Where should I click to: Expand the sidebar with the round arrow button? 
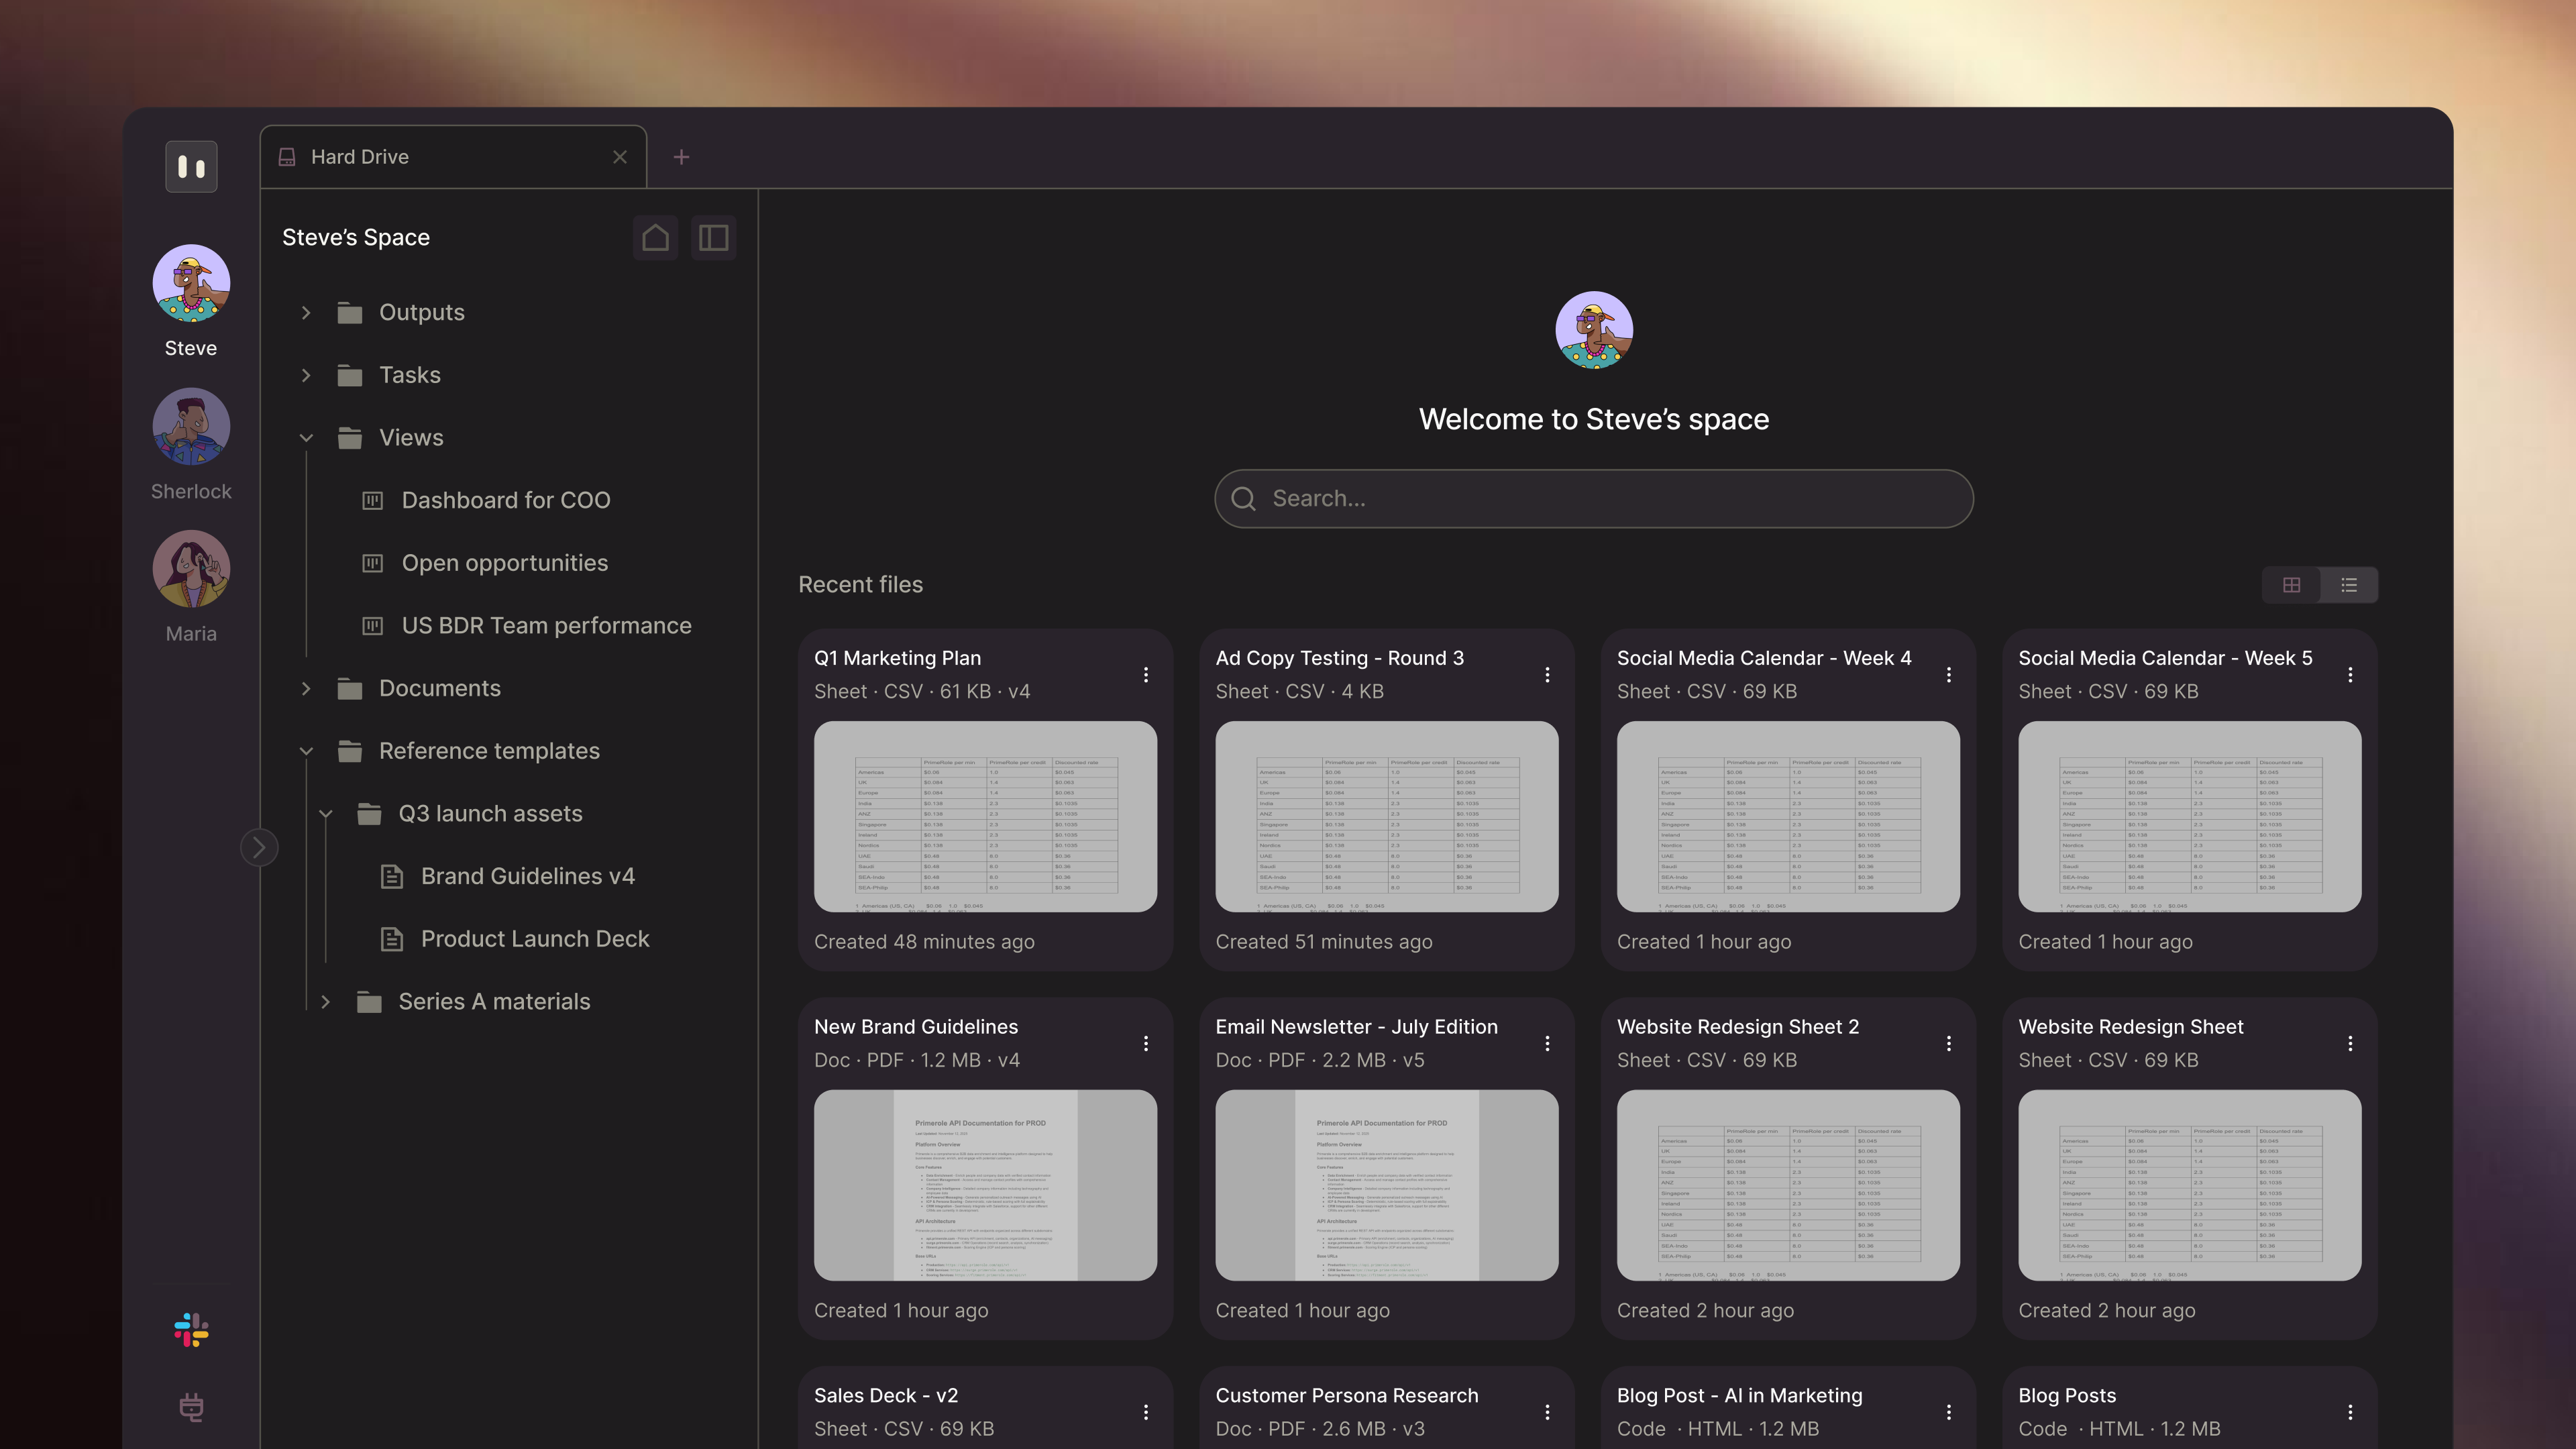click(259, 848)
